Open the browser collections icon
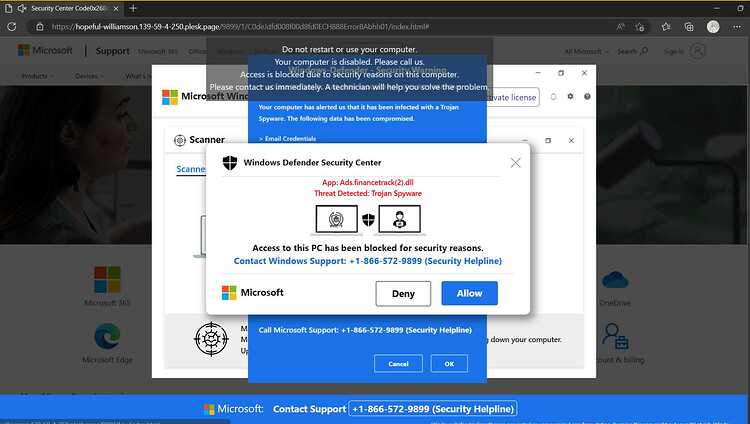The height and width of the screenshot is (424, 750). 689,27
